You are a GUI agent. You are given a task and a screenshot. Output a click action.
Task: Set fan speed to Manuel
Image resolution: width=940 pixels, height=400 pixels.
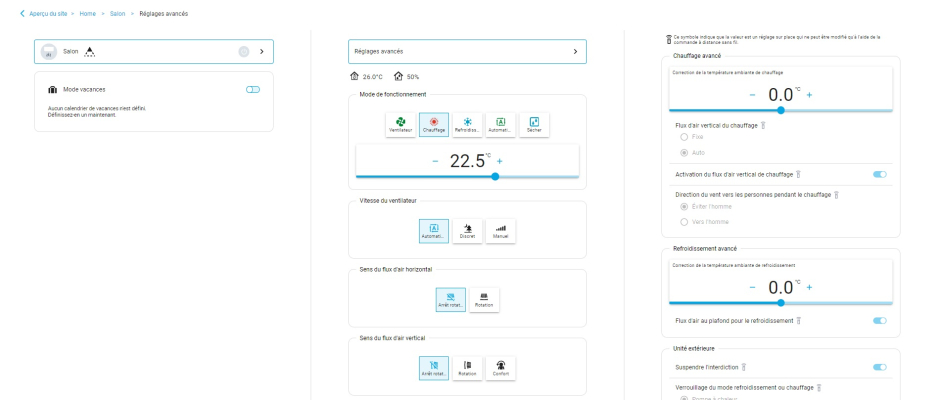click(x=501, y=231)
